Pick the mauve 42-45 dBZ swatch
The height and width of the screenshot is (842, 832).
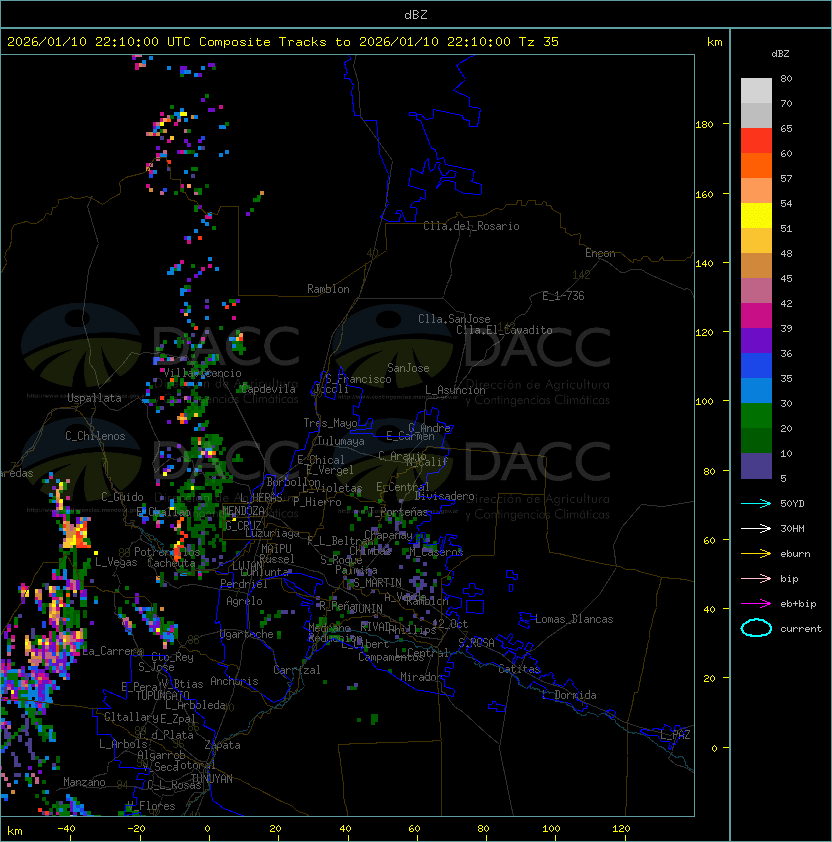pos(756,291)
